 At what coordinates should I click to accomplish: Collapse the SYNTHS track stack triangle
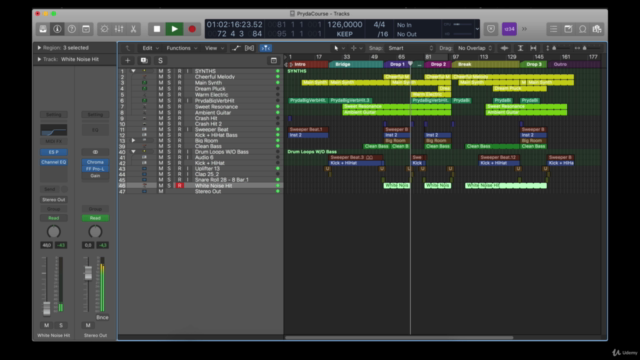point(133,71)
